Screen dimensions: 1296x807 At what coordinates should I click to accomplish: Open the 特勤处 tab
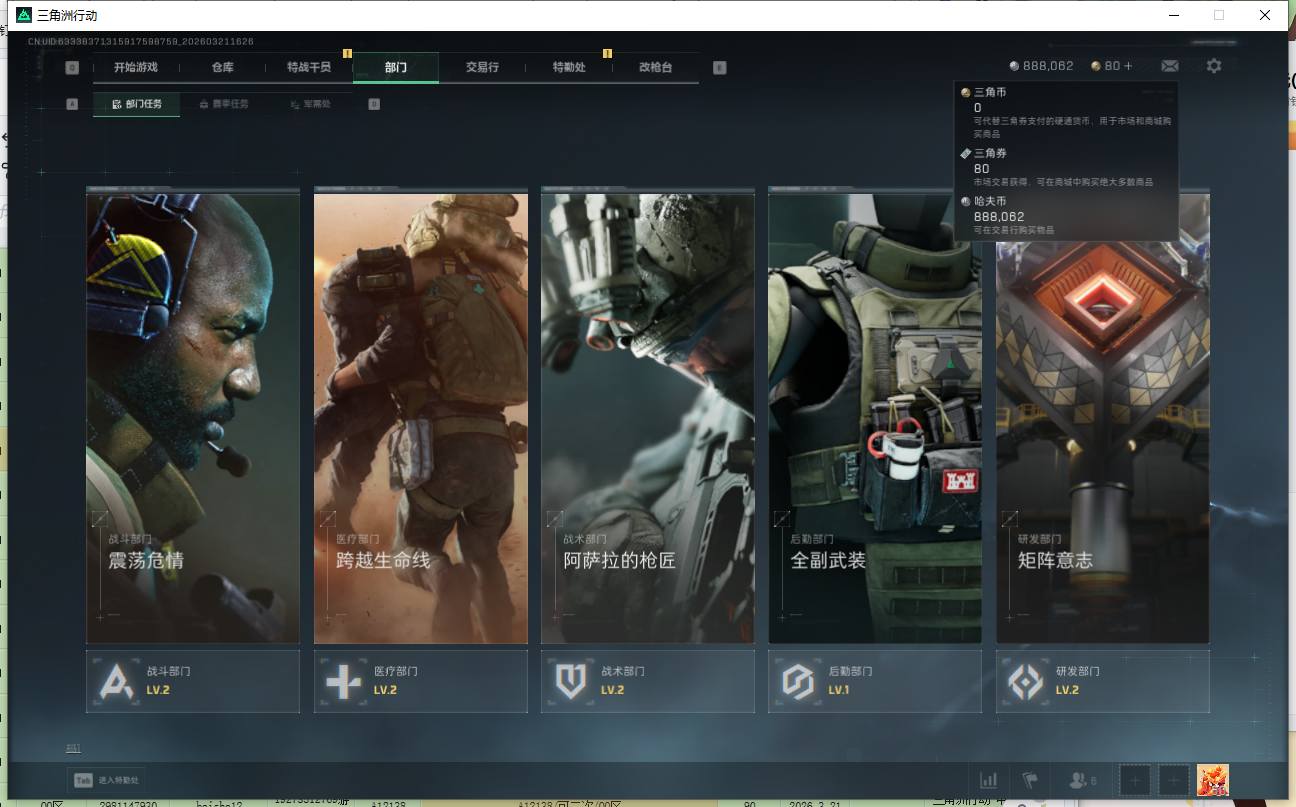[x=569, y=68]
